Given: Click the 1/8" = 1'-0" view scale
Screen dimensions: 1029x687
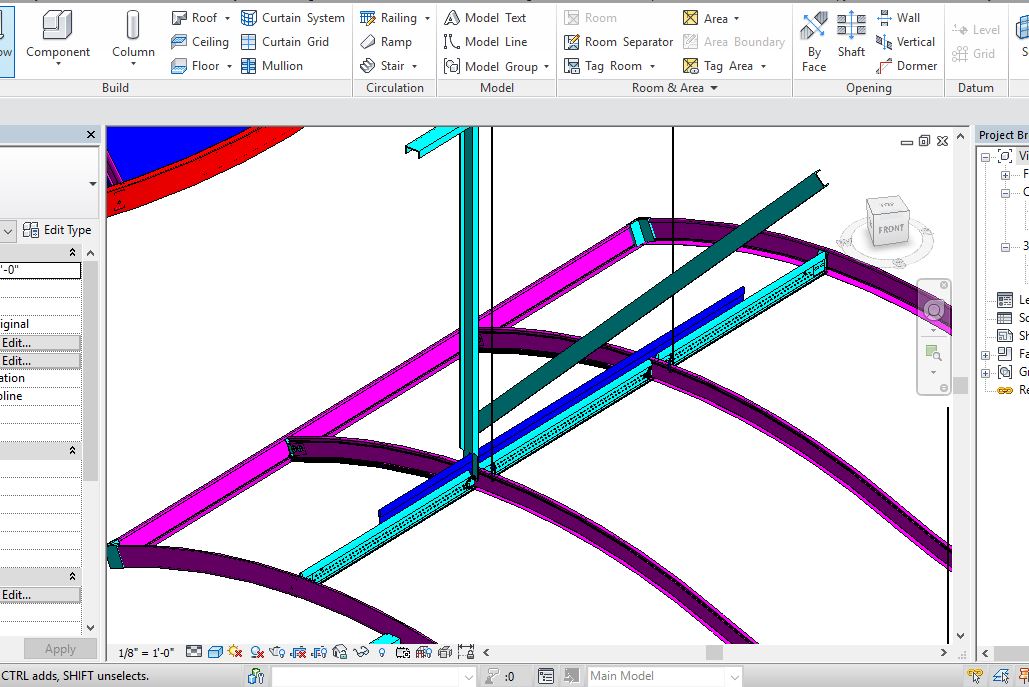Looking at the screenshot, I should pyautogui.click(x=146, y=653).
